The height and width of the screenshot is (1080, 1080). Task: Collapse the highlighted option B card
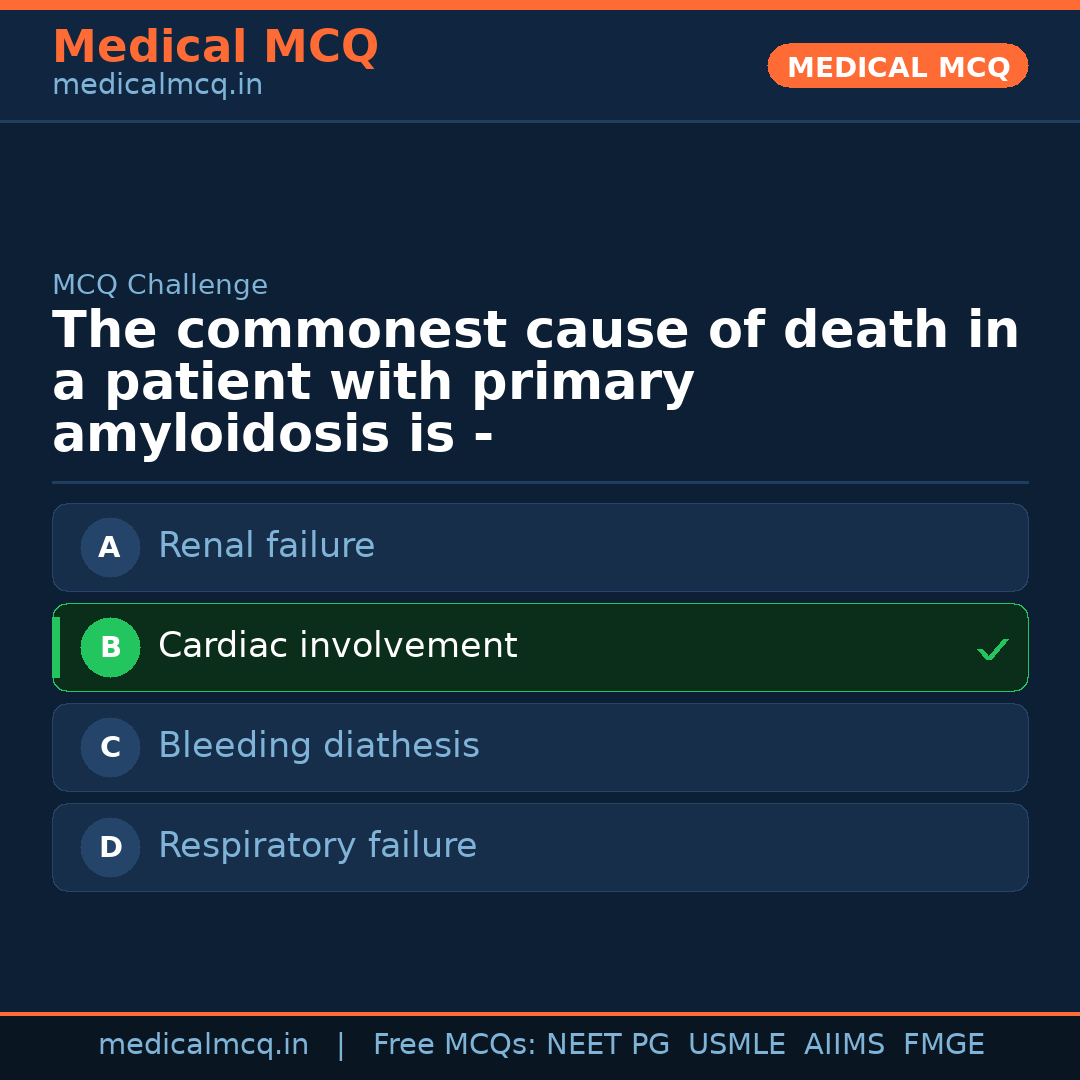[x=540, y=647]
